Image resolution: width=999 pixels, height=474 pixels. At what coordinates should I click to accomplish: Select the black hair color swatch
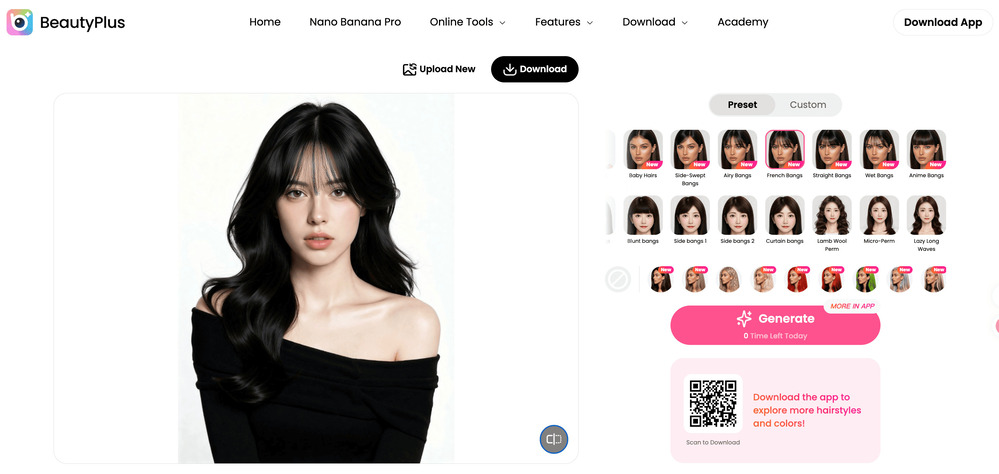pyautogui.click(x=661, y=279)
